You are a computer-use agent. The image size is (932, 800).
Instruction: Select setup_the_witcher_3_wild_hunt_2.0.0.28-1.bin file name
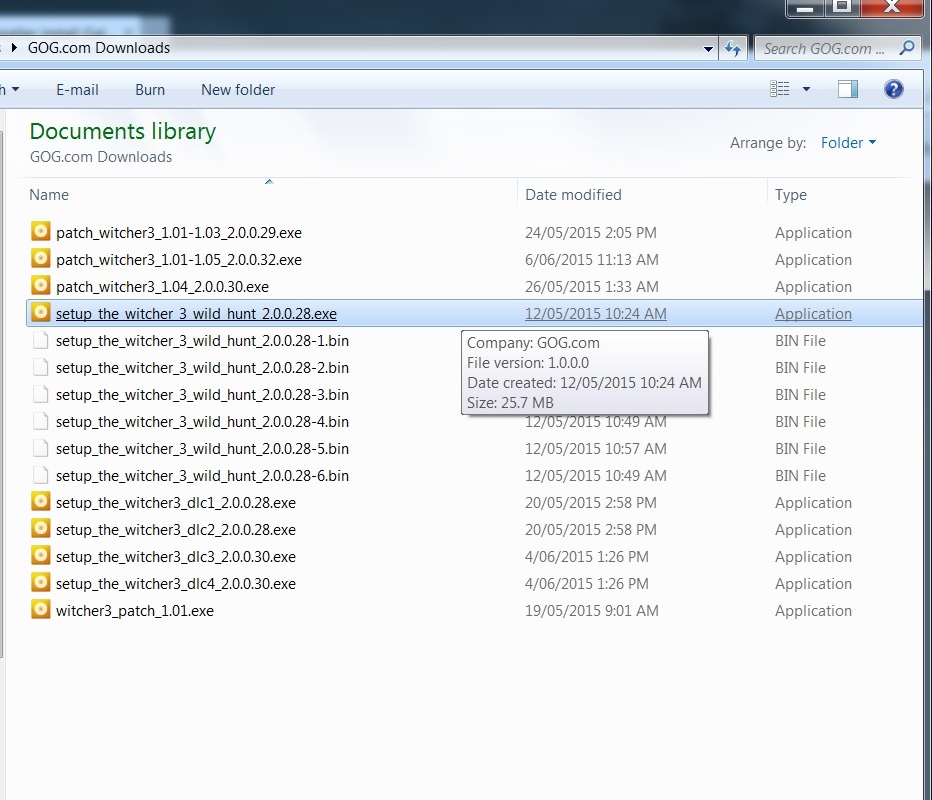(x=202, y=341)
